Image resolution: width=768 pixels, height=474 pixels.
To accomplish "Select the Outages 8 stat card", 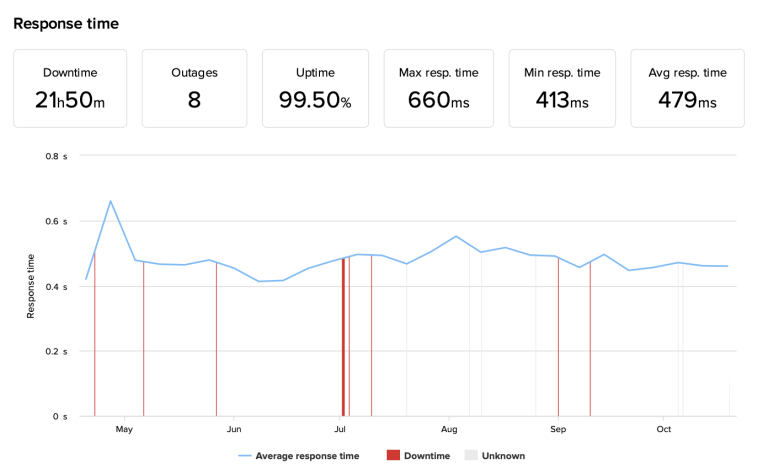I will click(x=194, y=88).
